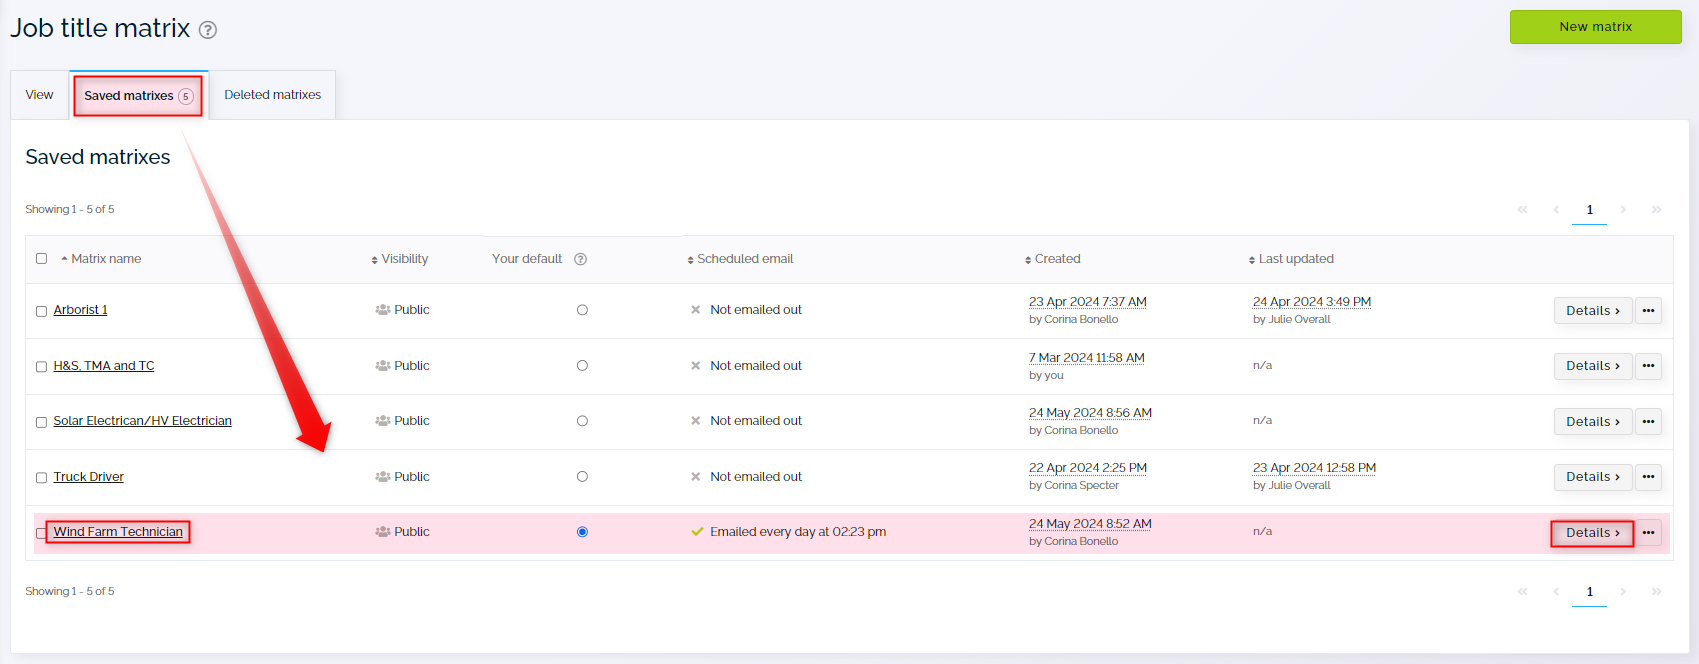
Task: Create a New matrix
Action: (1595, 27)
